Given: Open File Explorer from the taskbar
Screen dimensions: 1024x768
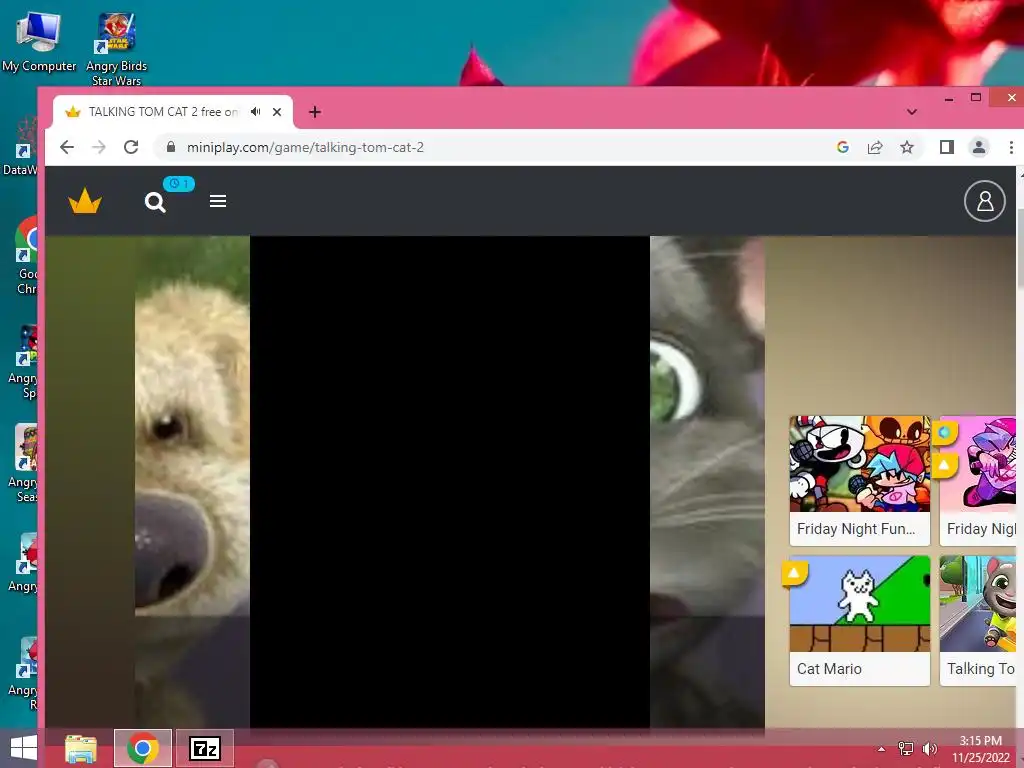Looking at the screenshot, I should [81, 748].
